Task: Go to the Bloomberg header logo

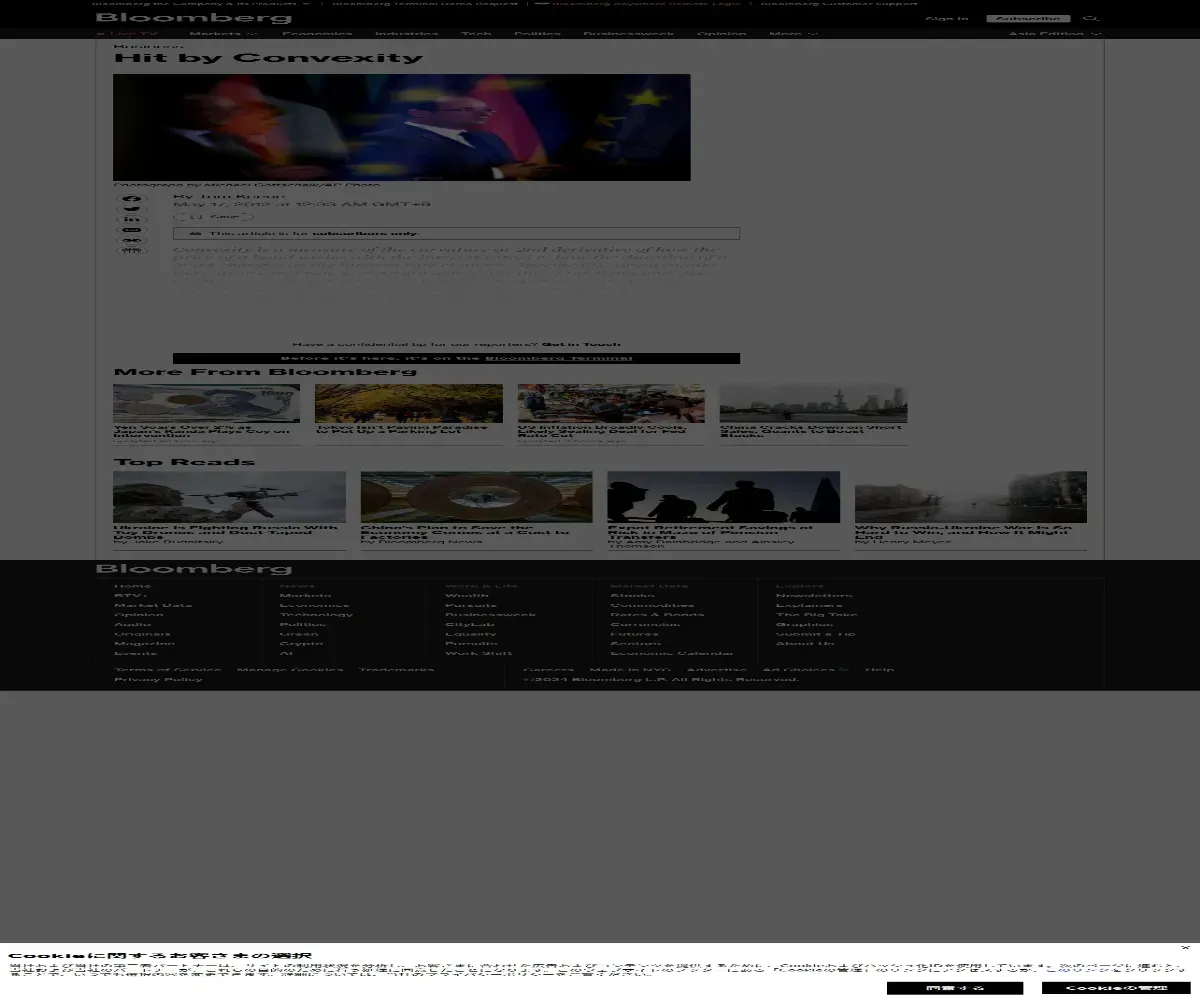Action: (194, 18)
